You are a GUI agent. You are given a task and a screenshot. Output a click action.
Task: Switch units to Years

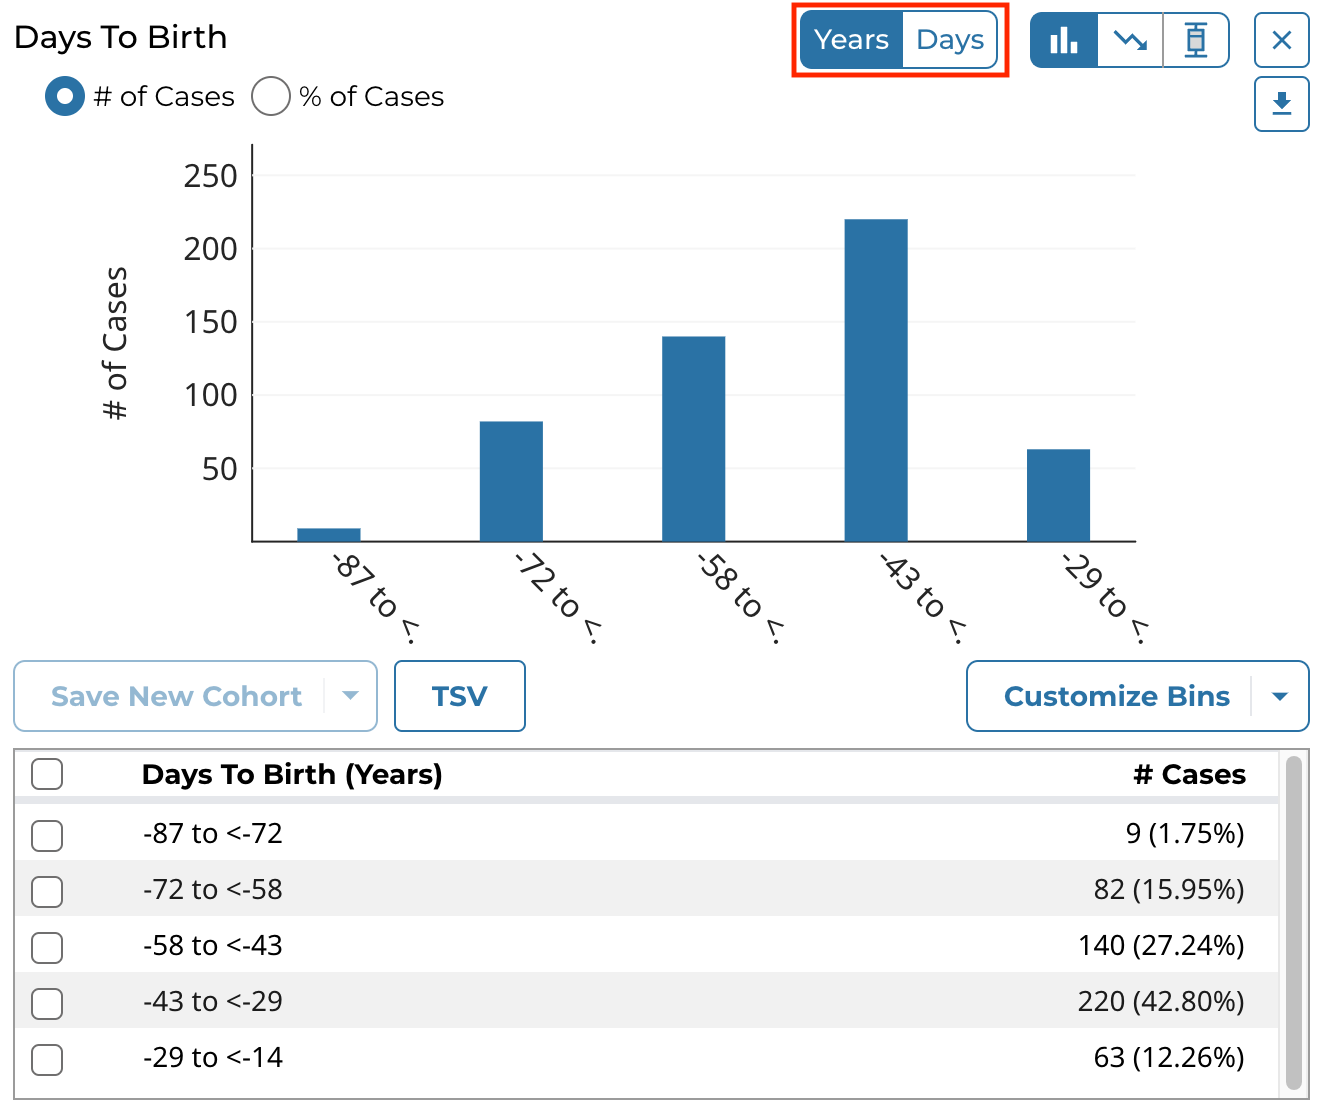tap(851, 40)
